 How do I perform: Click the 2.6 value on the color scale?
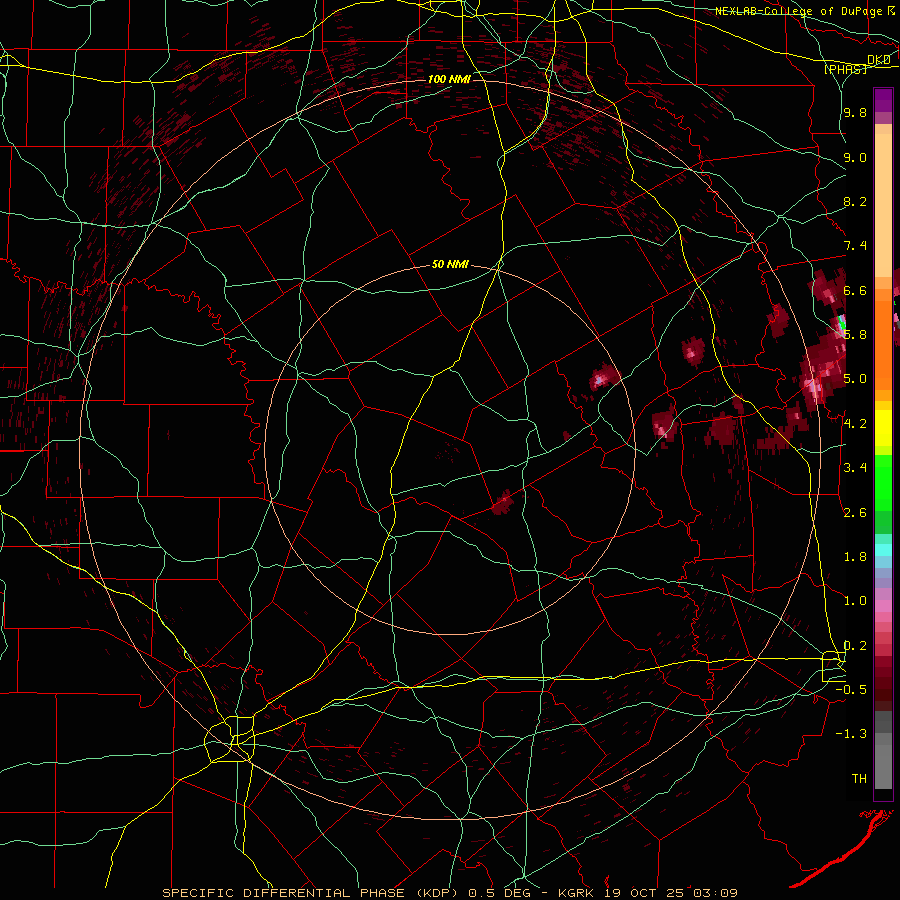[855, 513]
